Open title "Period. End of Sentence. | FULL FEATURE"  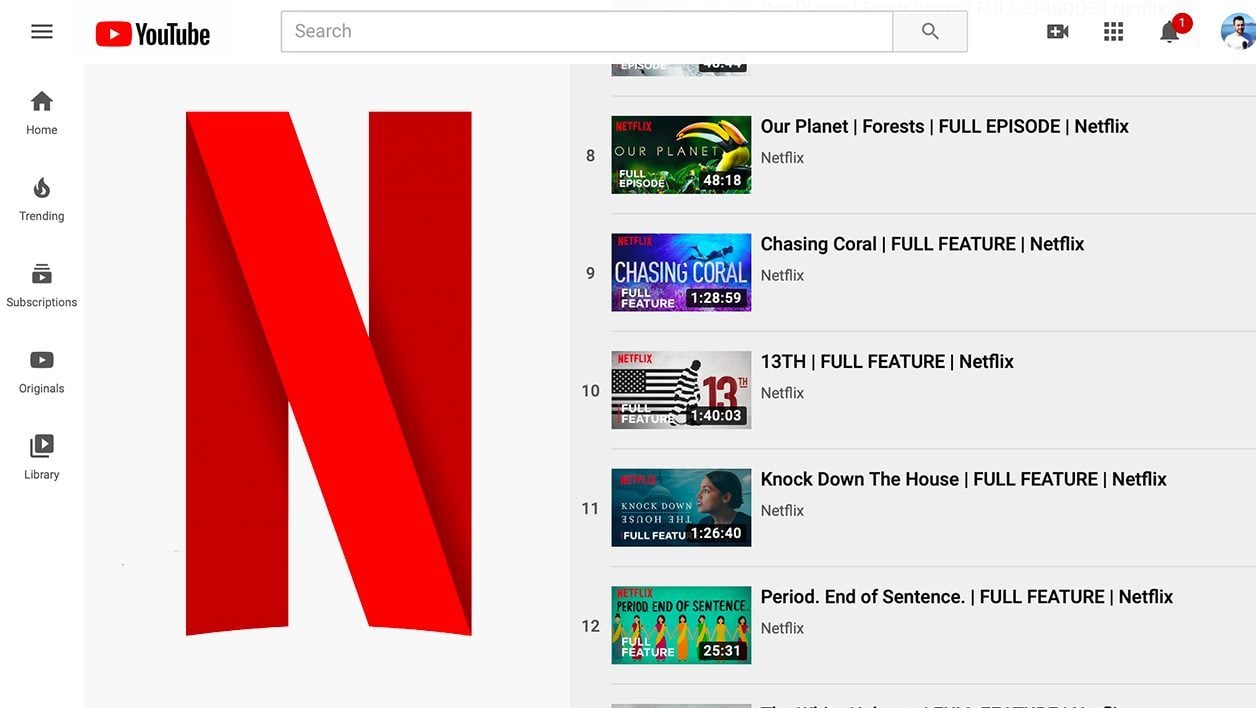point(967,597)
